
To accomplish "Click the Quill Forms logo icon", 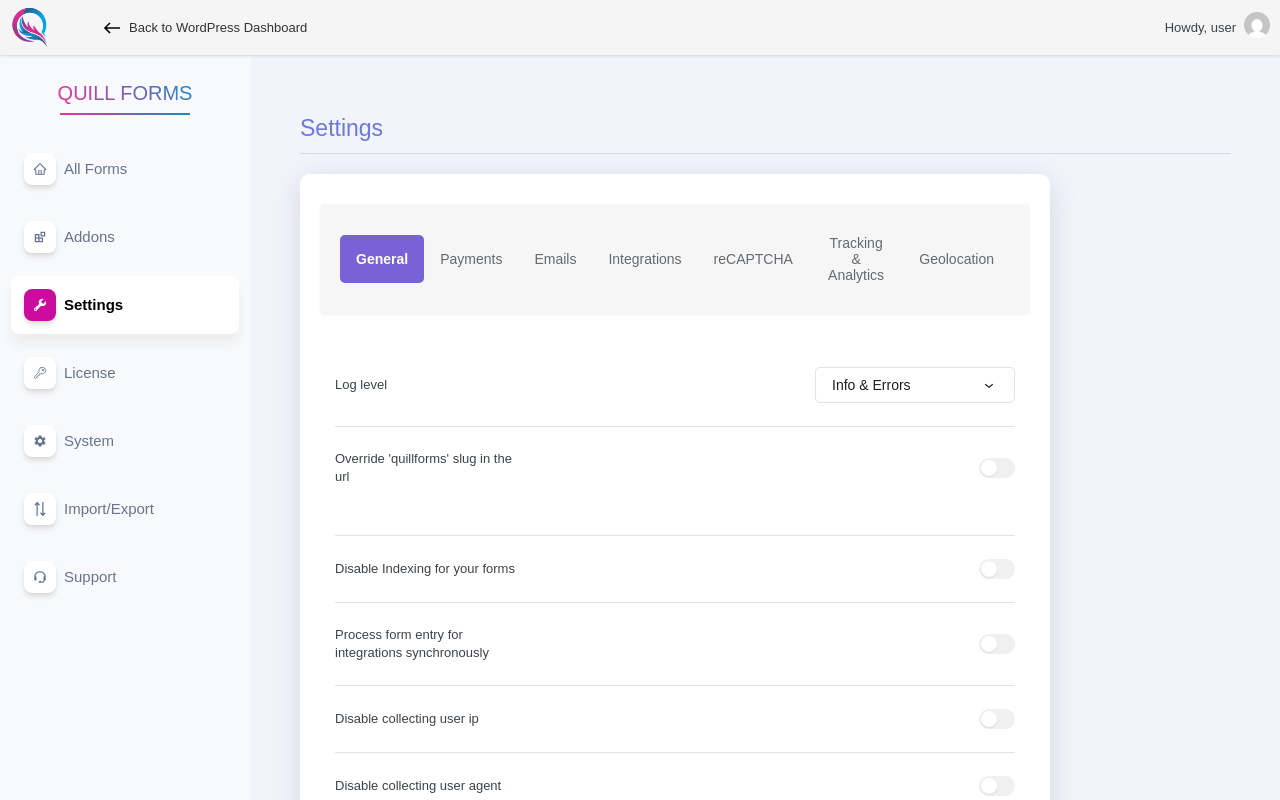I will click(x=30, y=27).
